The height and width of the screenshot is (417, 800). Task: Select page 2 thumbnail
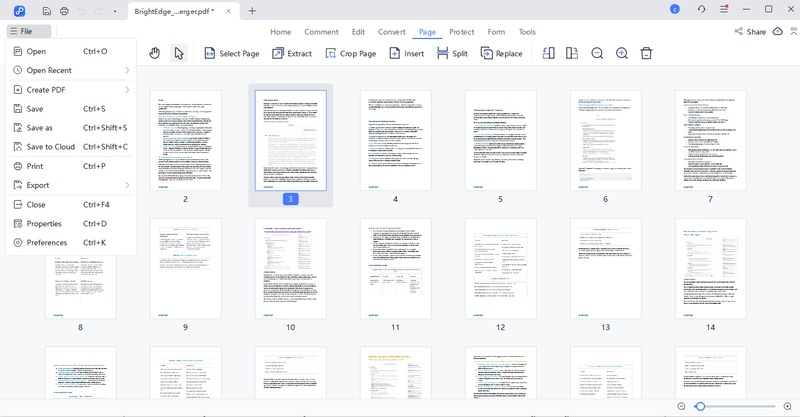click(x=186, y=140)
